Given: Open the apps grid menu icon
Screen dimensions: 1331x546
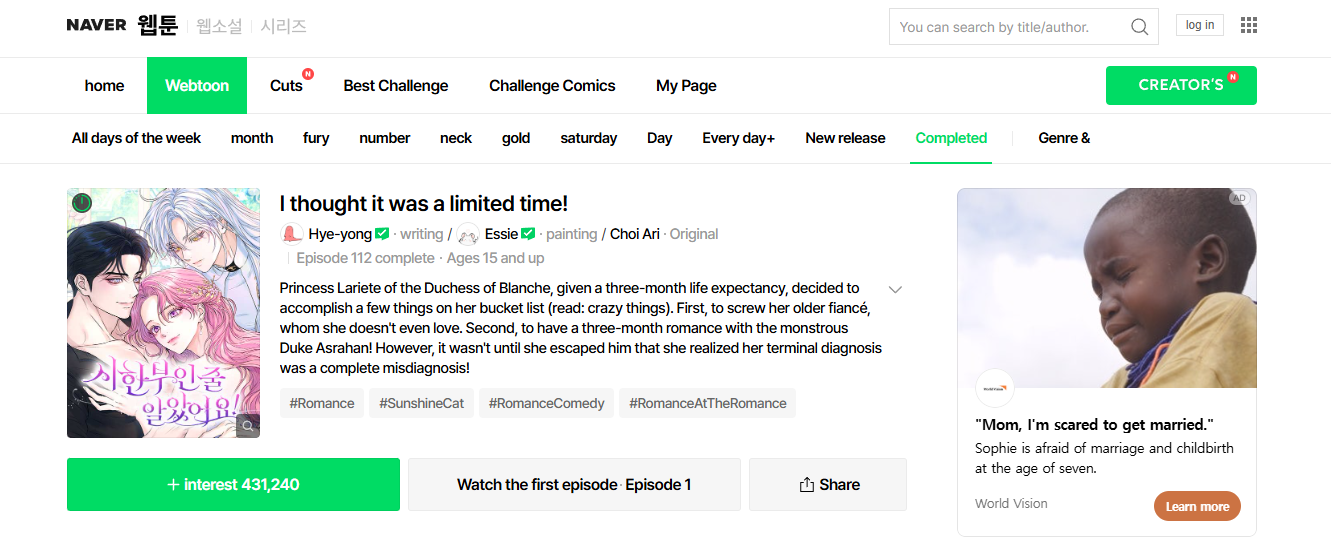Looking at the screenshot, I should coord(1248,26).
